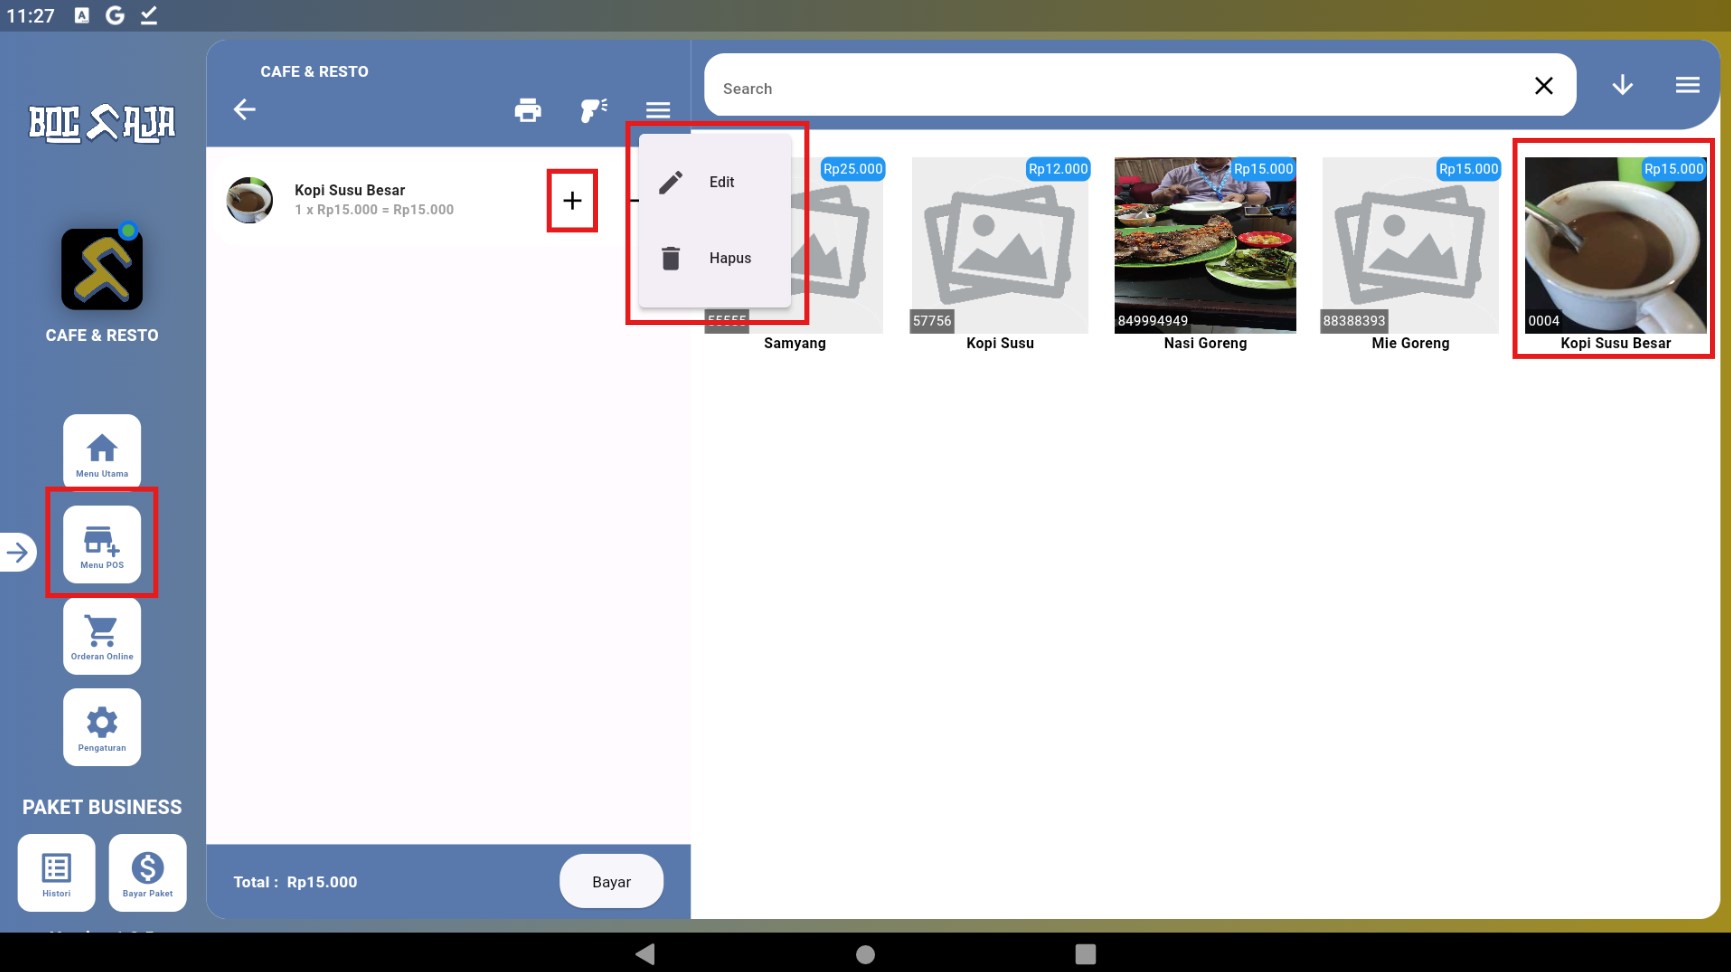The image size is (1731, 972).
Task: Open the barcode scanner gun icon
Action: (594, 110)
